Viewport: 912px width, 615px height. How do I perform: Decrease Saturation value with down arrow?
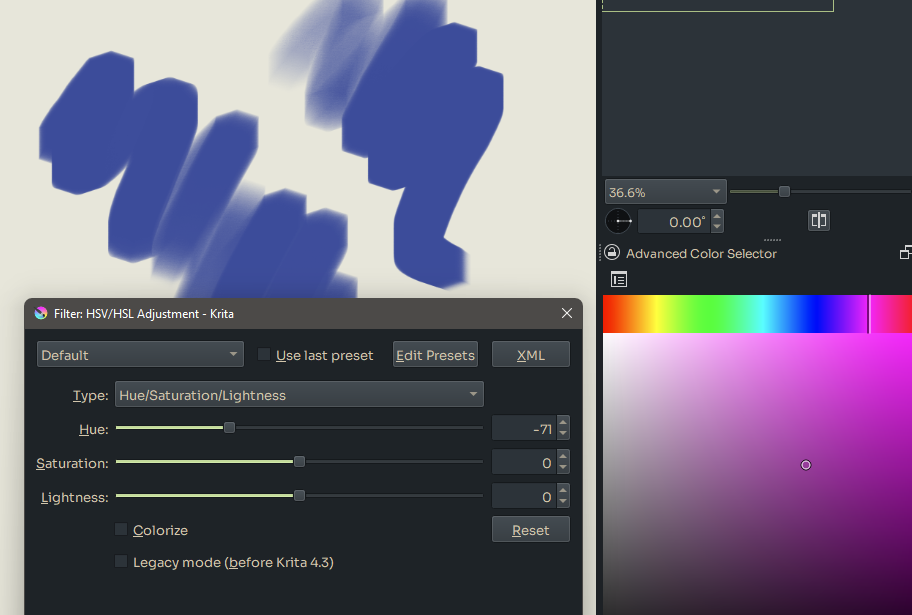pyautogui.click(x=562, y=468)
